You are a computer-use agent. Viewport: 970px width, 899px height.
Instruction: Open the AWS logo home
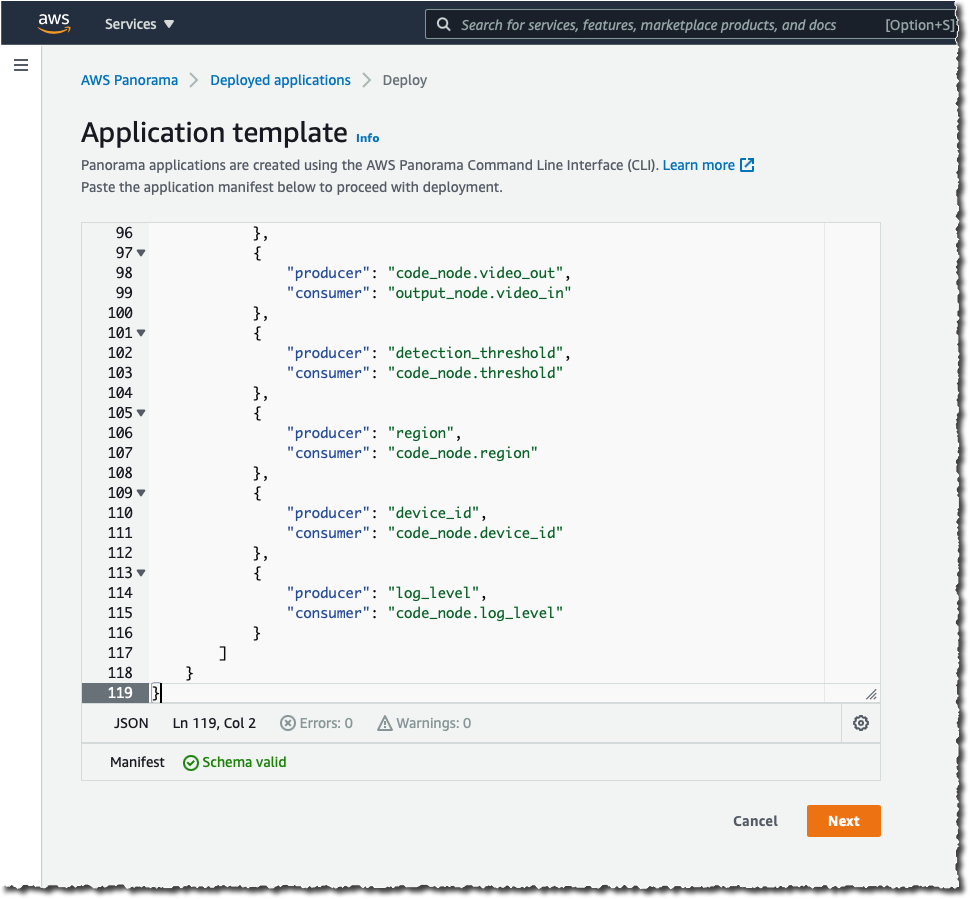54,23
